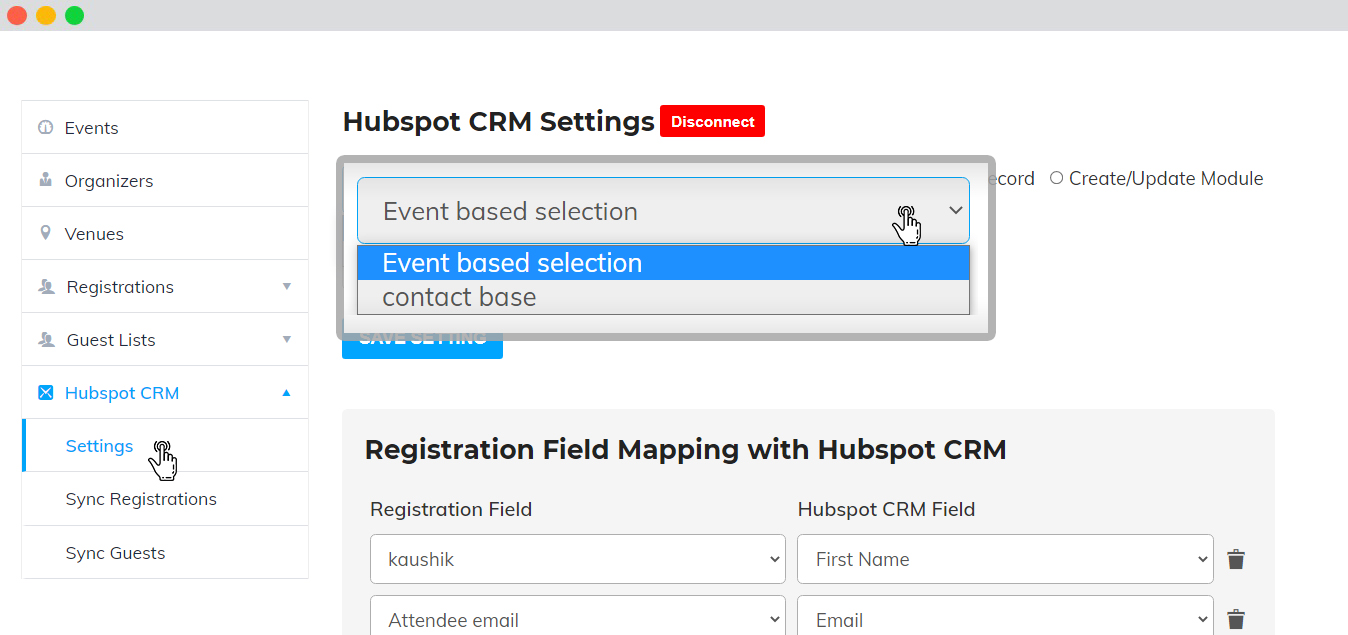Delete the Attendee email mapping row

pyautogui.click(x=1236, y=620)
